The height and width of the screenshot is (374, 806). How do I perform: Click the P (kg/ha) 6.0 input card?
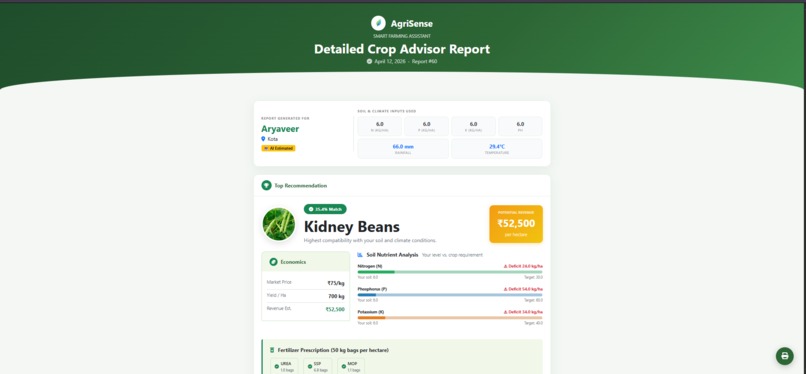pos(426,126)
